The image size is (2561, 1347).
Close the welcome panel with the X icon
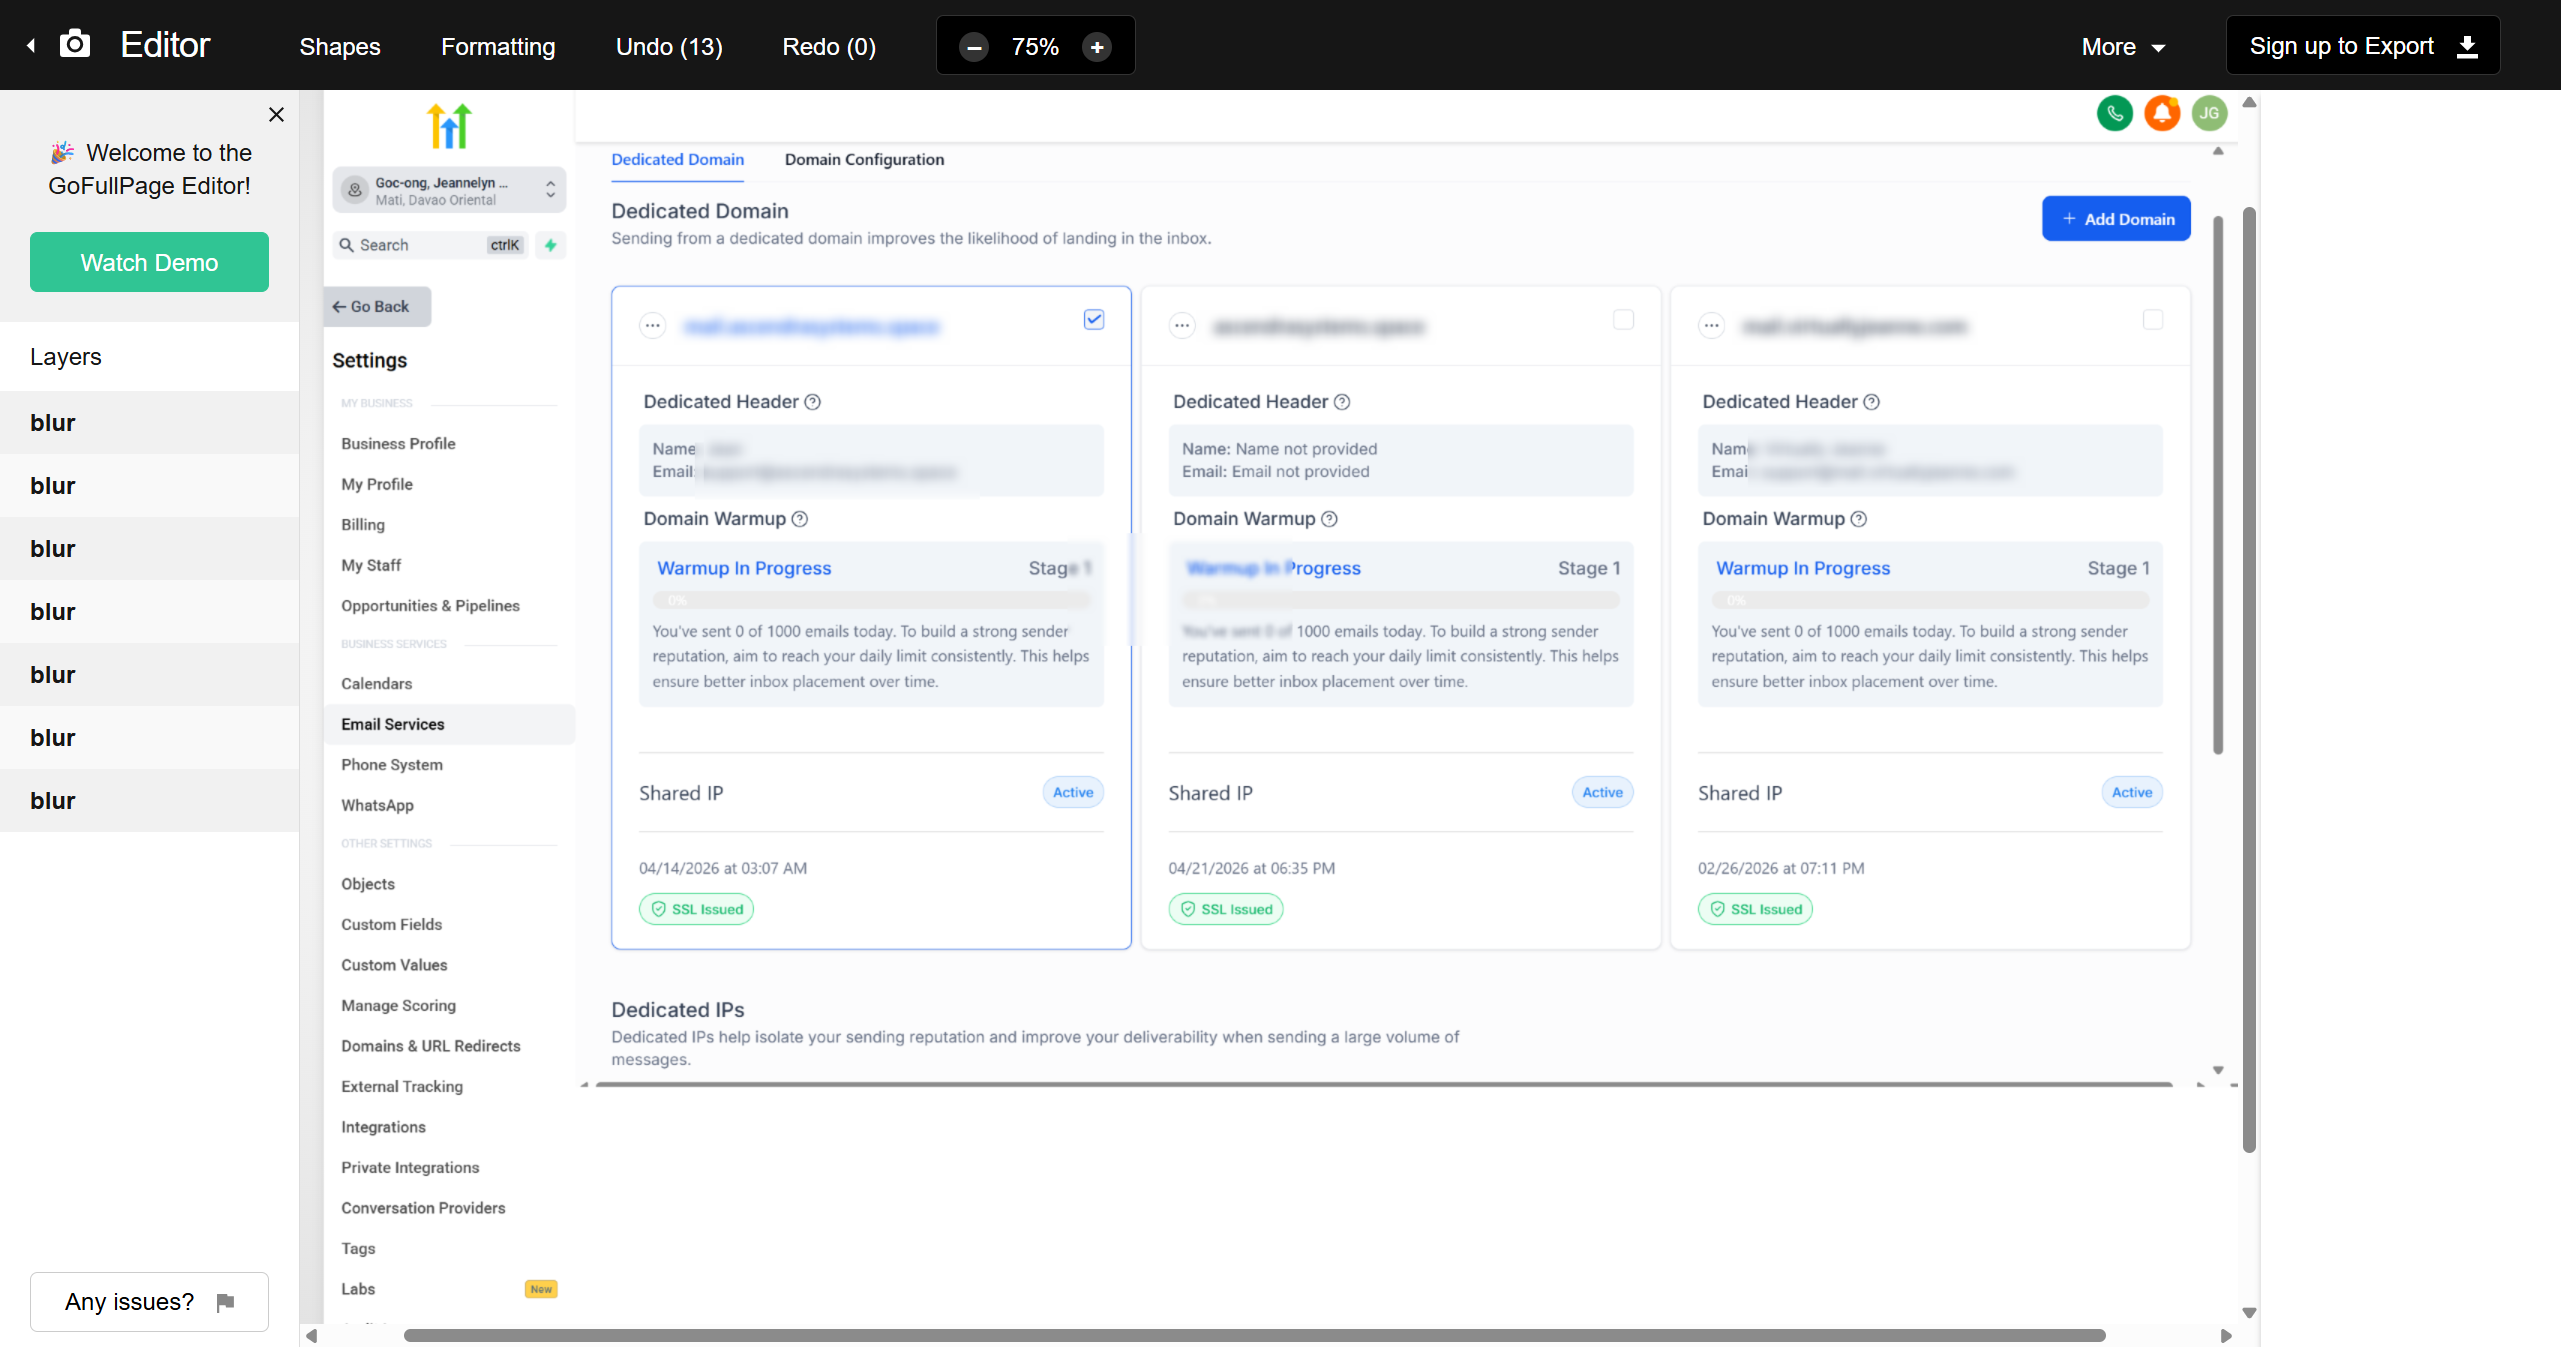(277, 115)
